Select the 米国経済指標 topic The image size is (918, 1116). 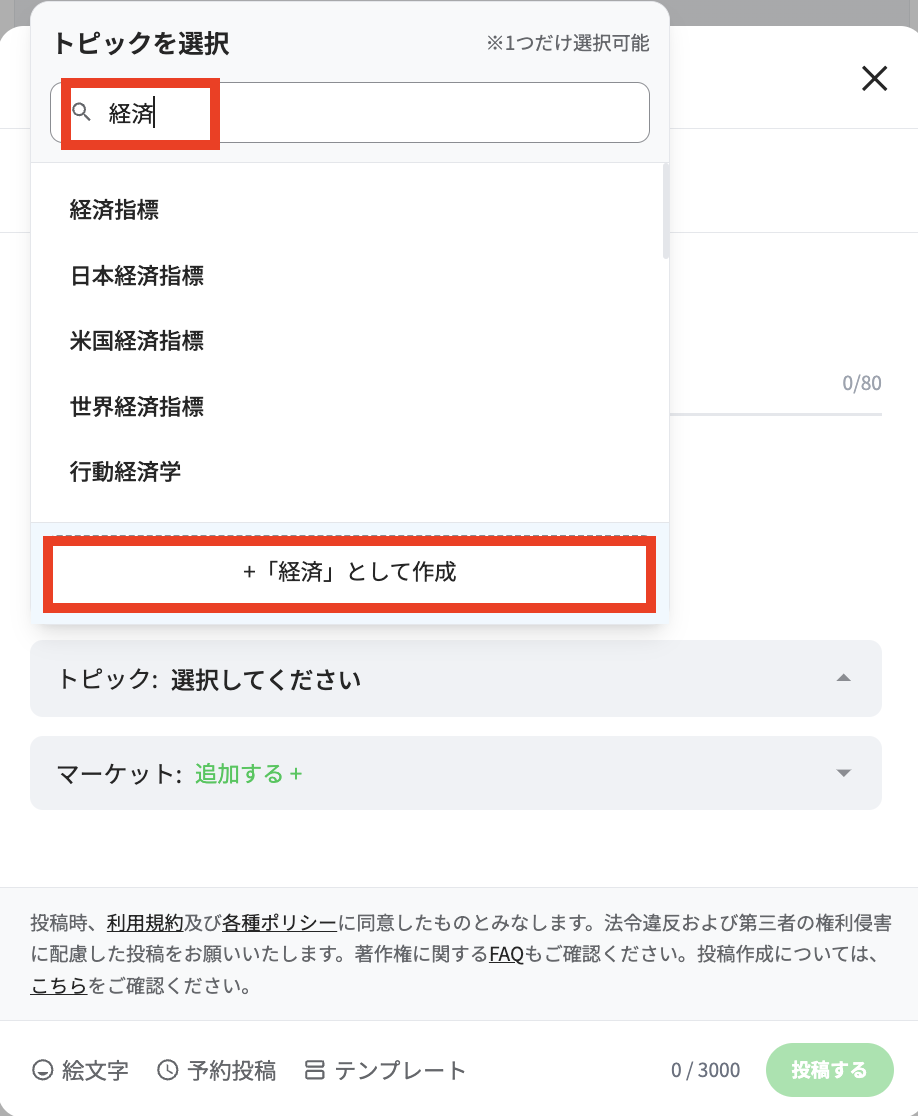135,341
